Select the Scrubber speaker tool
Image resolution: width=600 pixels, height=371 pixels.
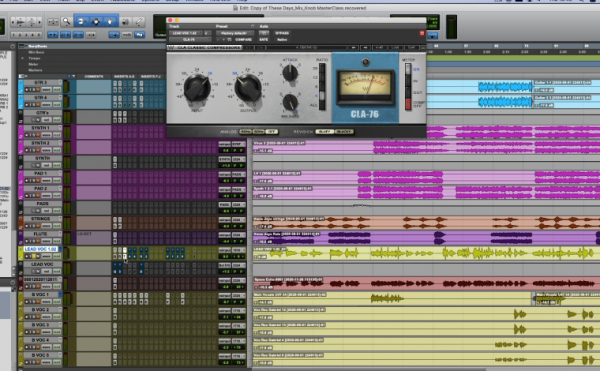(x=125, y=22)
